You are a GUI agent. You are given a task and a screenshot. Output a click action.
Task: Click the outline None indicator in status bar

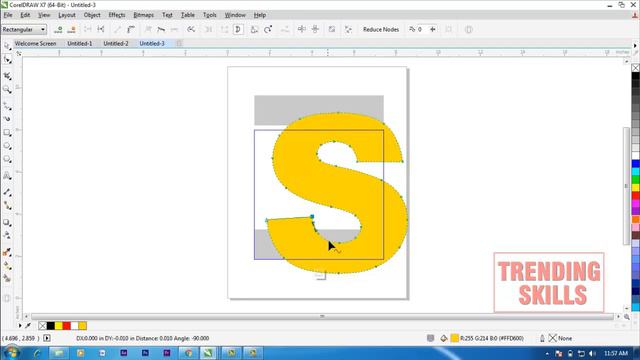(553, 338)
